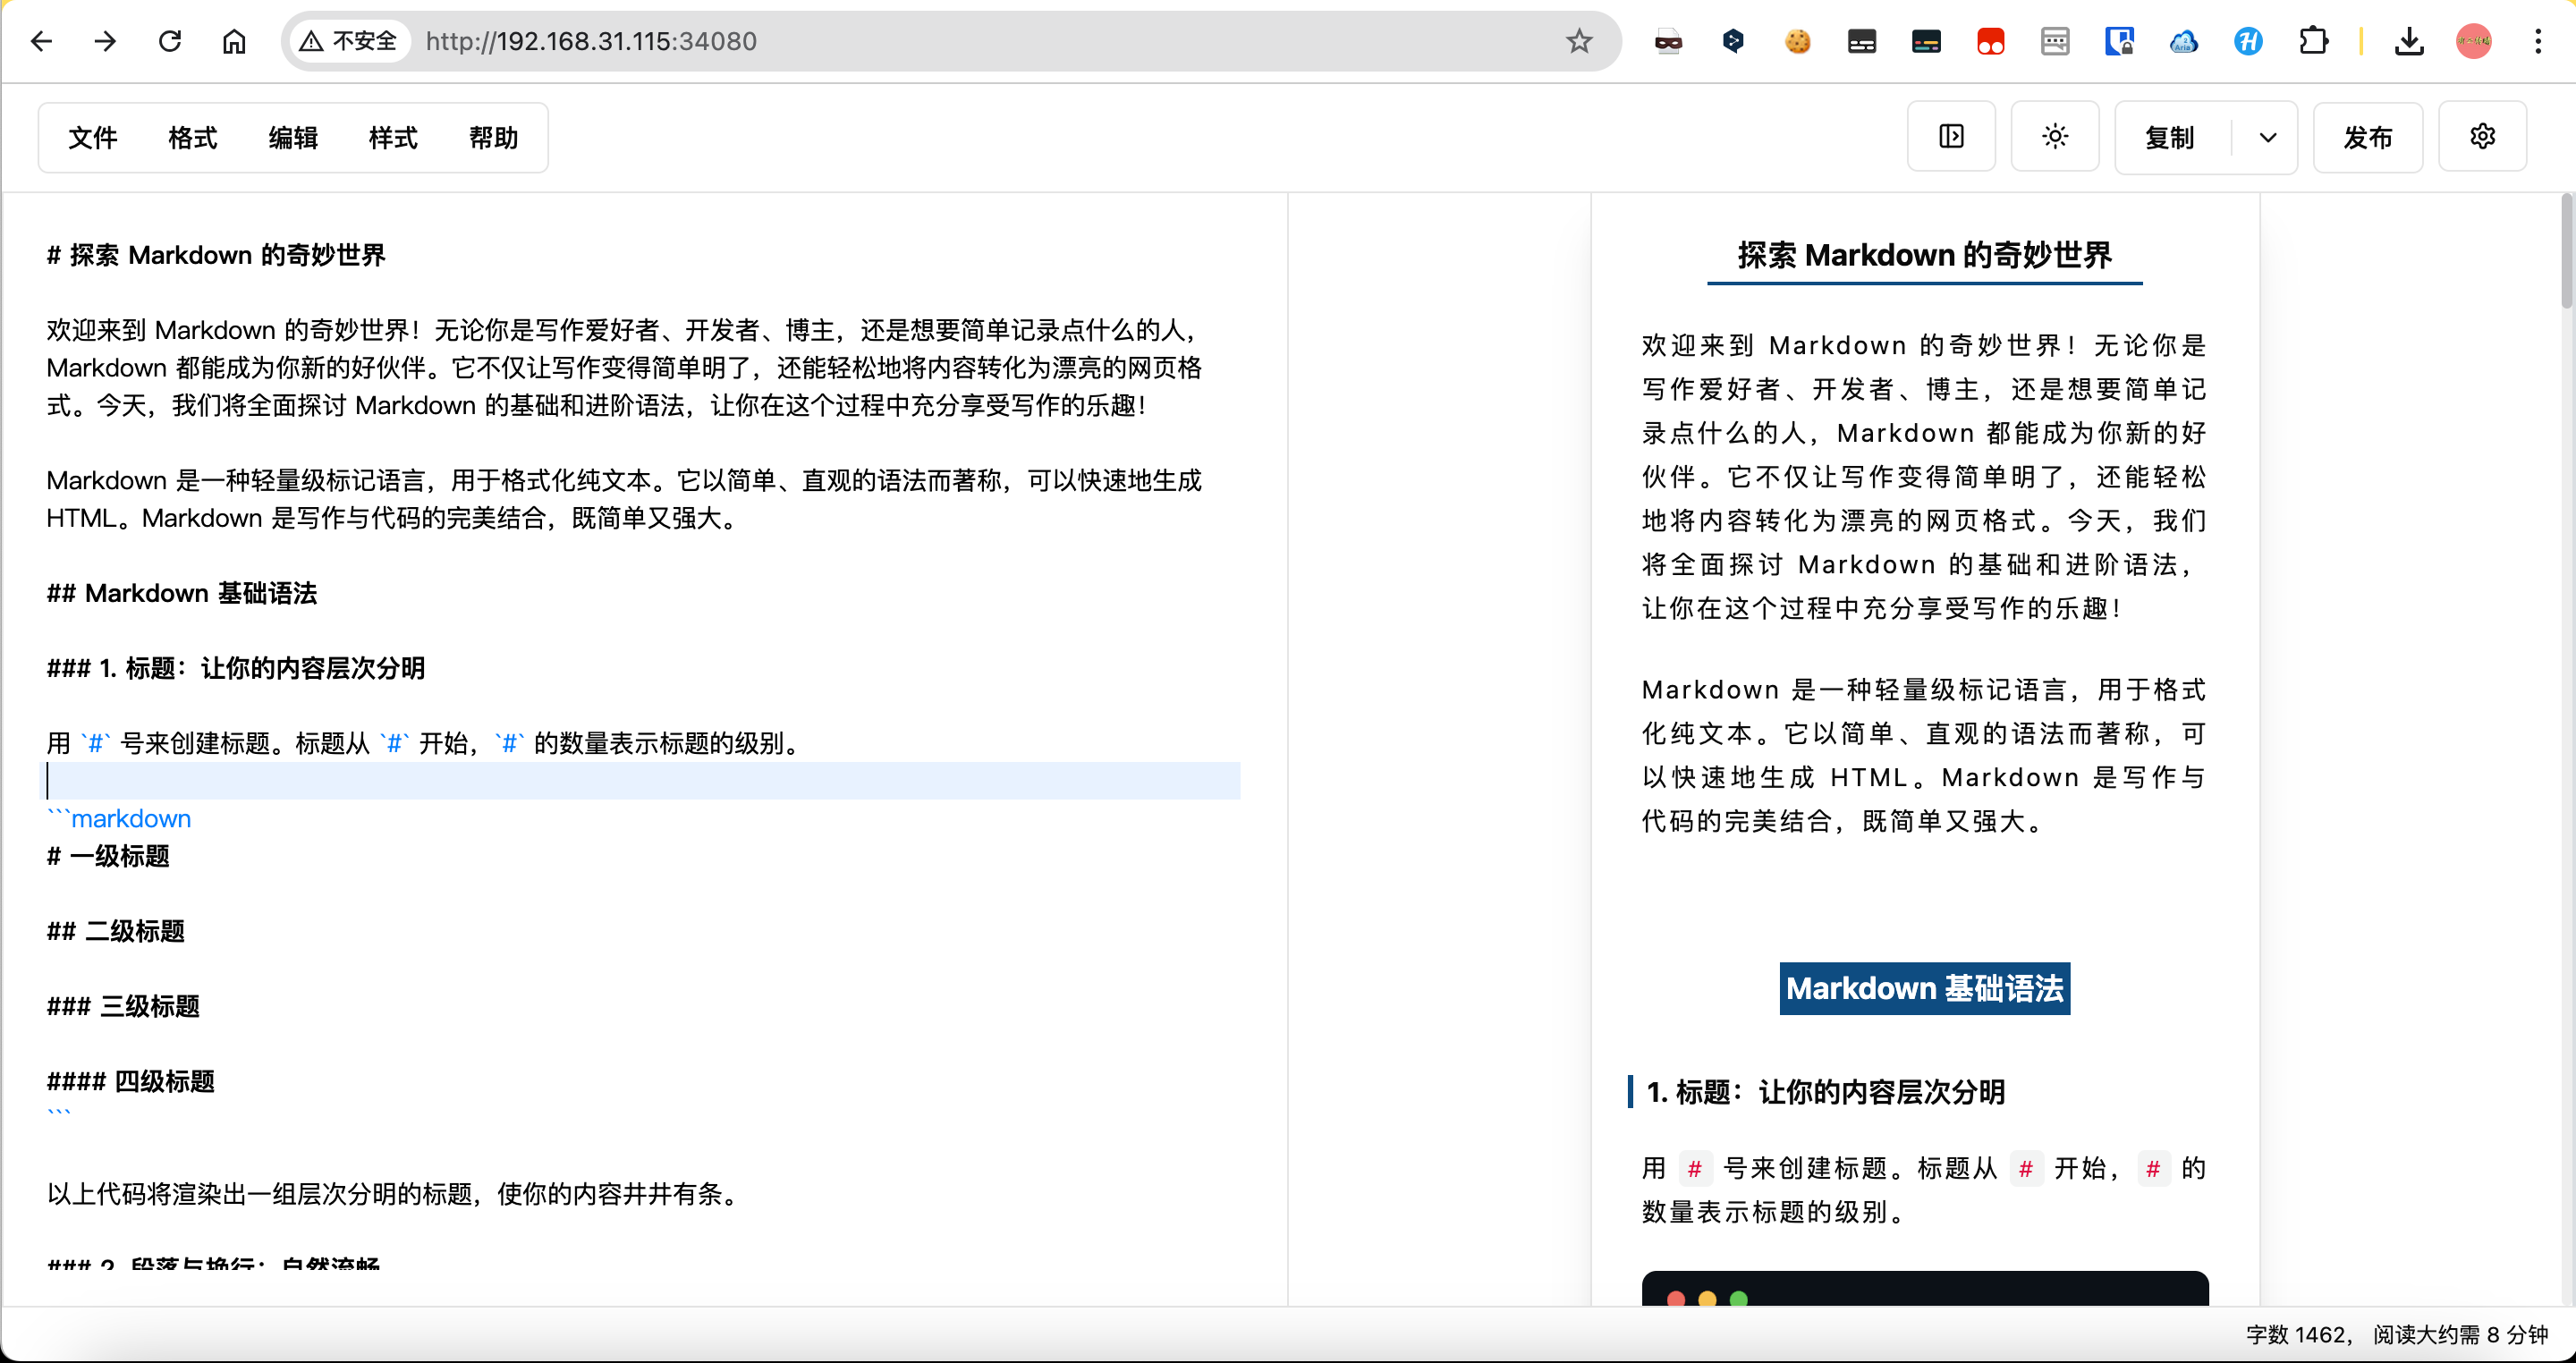Click the '### 三级标题' editor line
Screen dimensions: 2576x1363
coord(123,1006)
